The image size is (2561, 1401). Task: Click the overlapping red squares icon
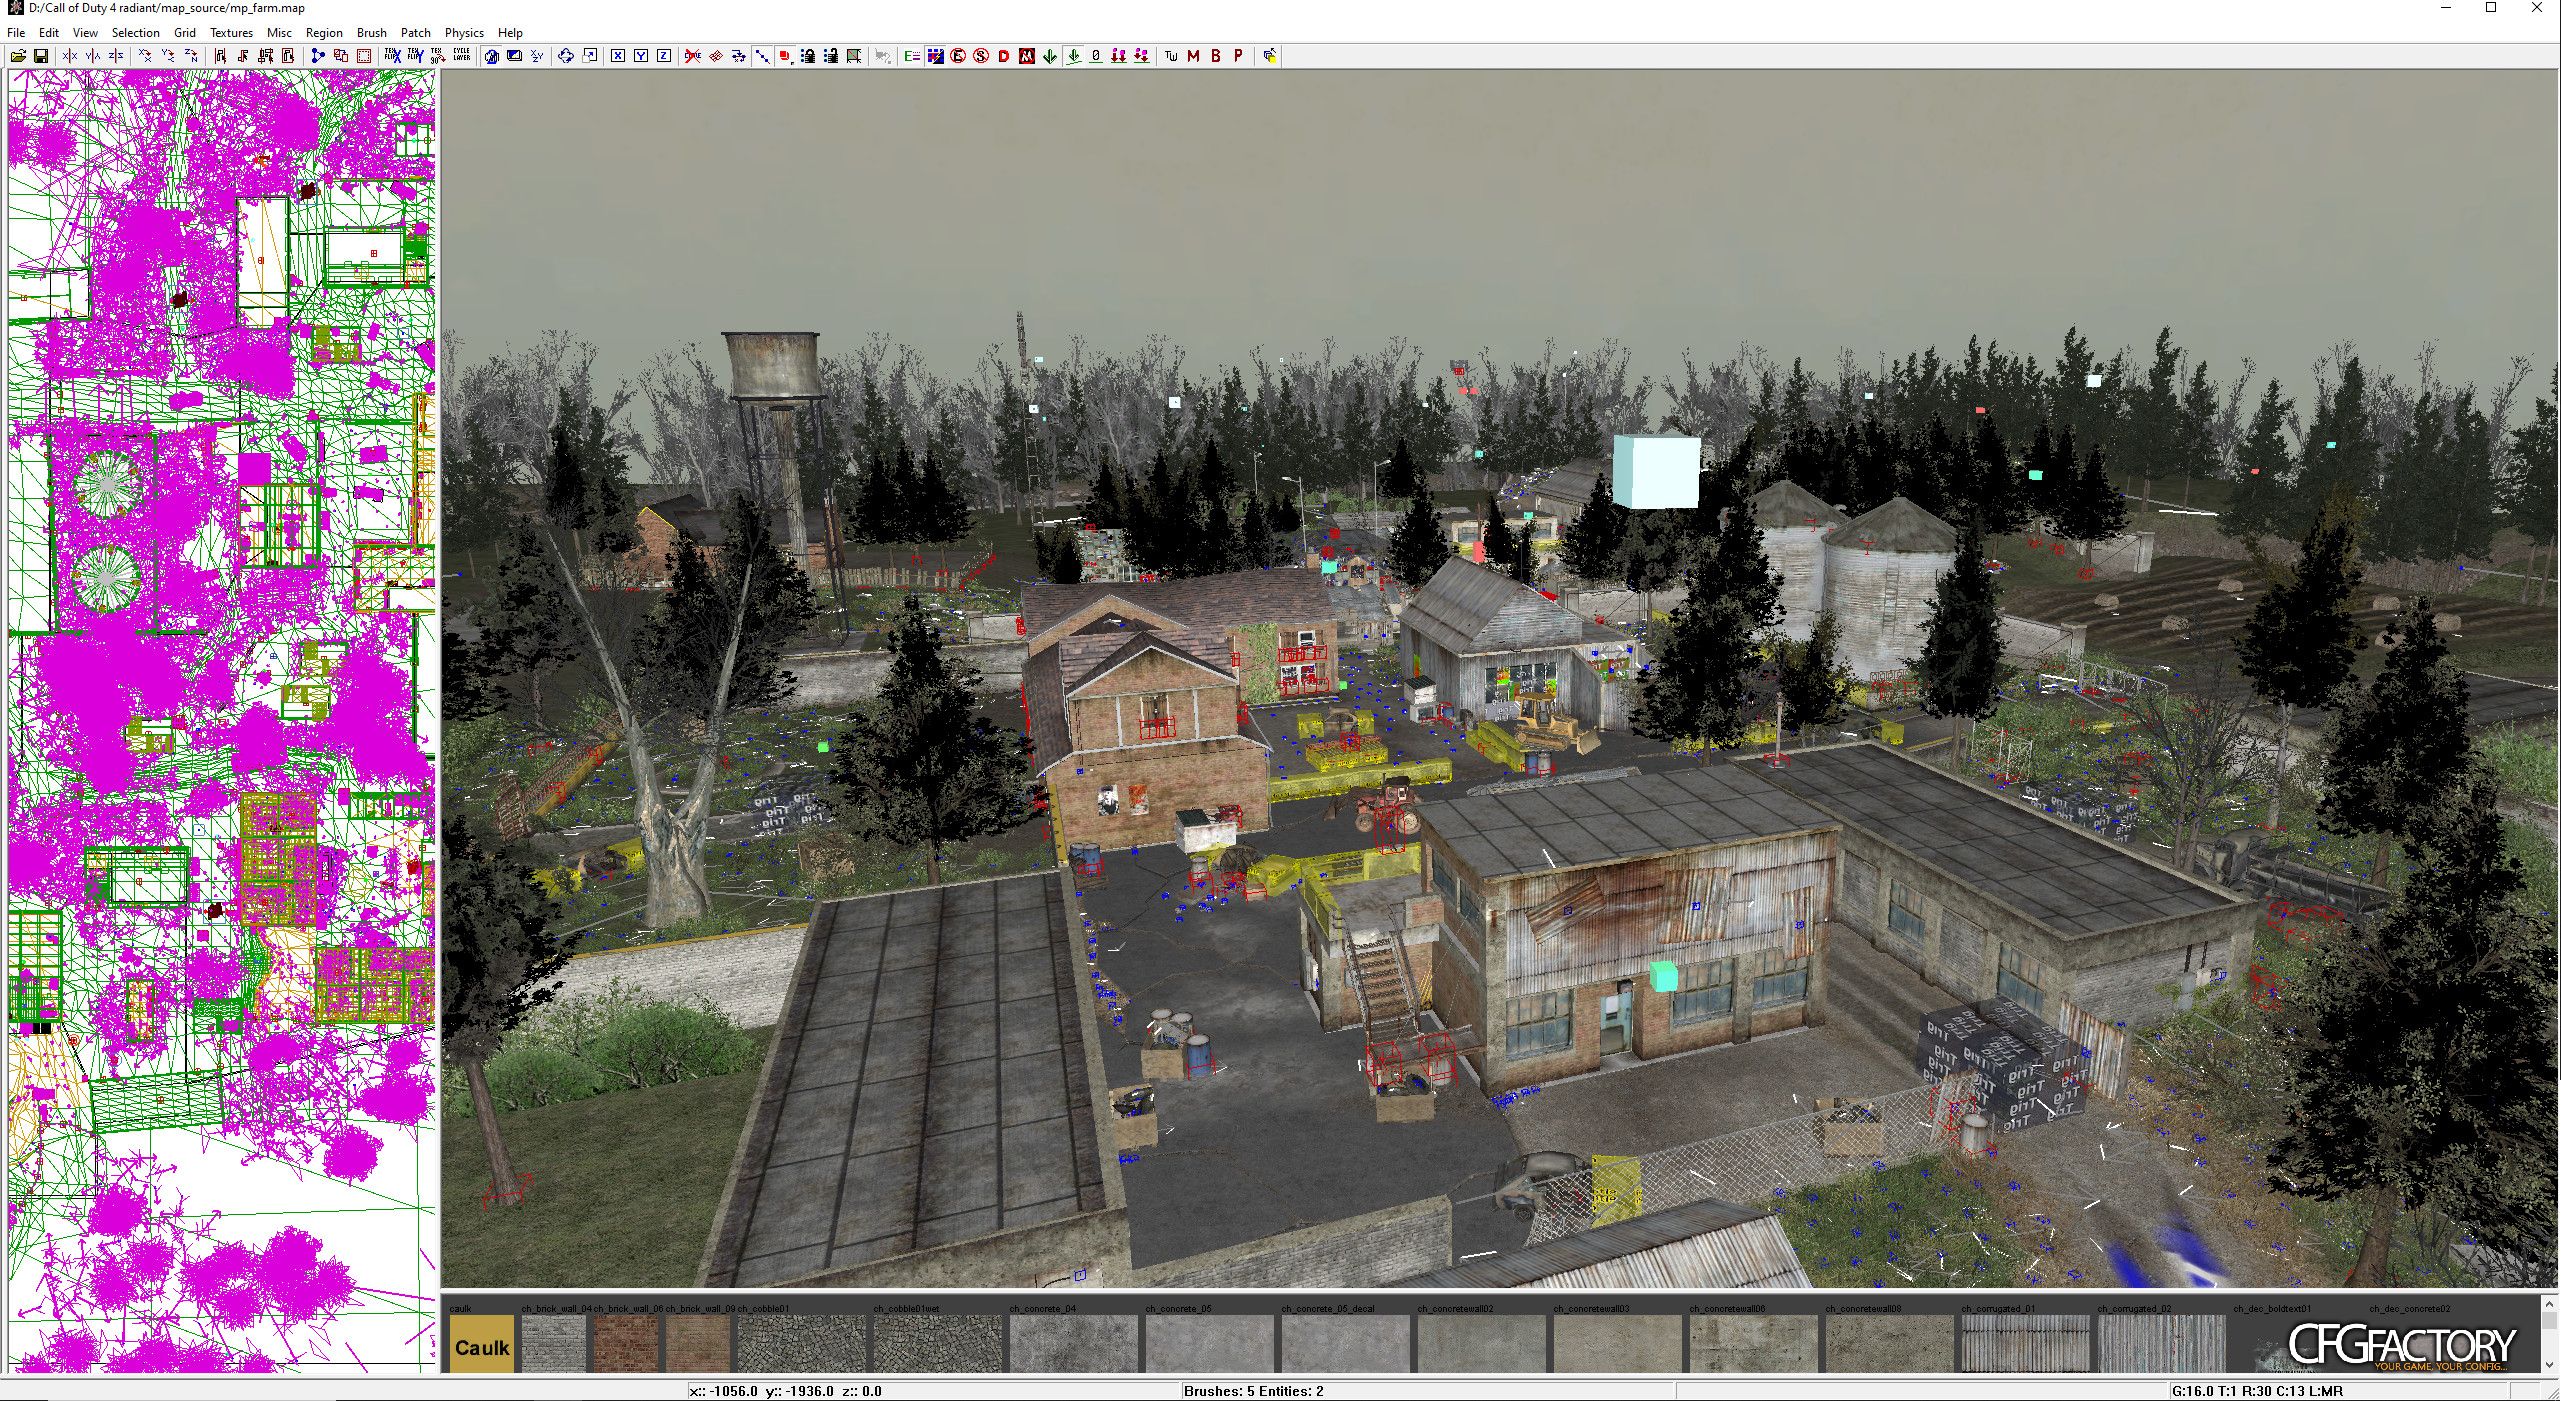[341, 56]
